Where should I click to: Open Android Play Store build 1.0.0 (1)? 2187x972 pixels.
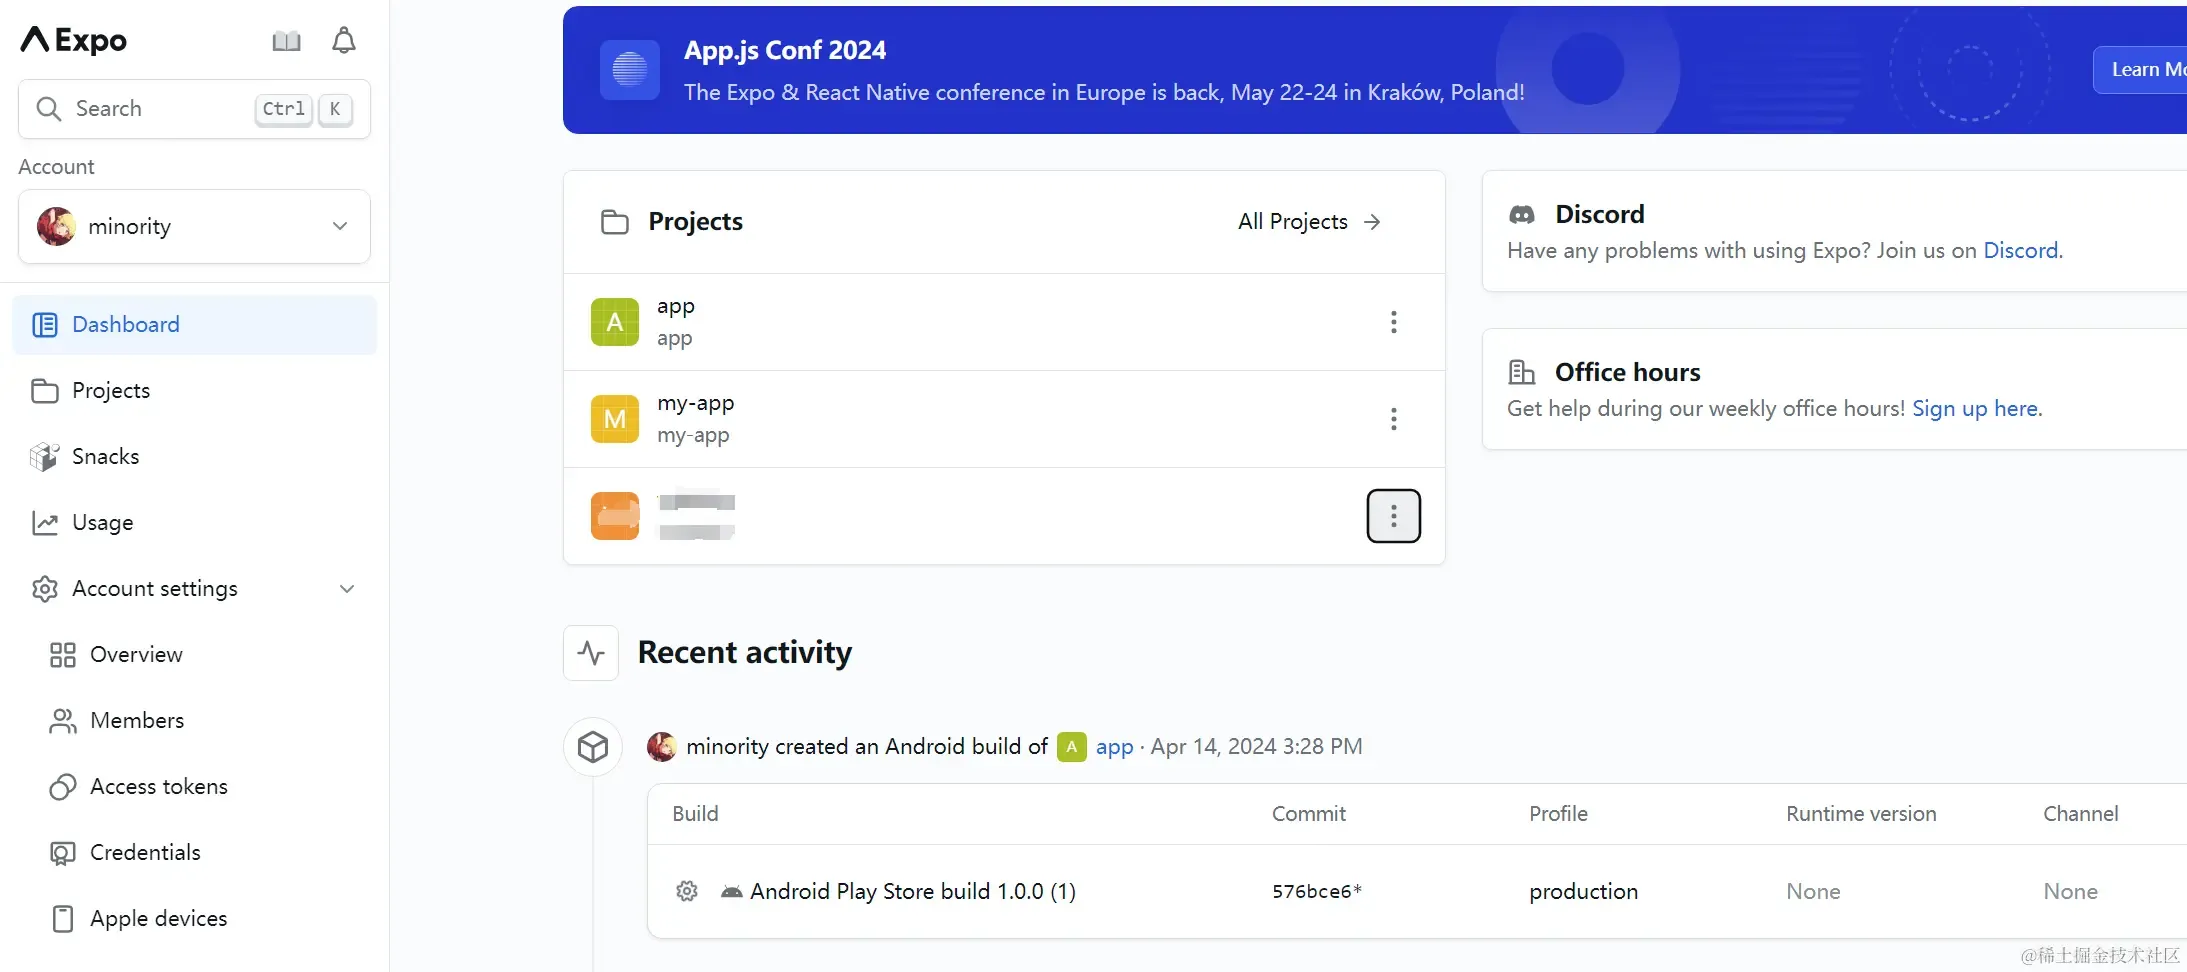coord(913,892)
